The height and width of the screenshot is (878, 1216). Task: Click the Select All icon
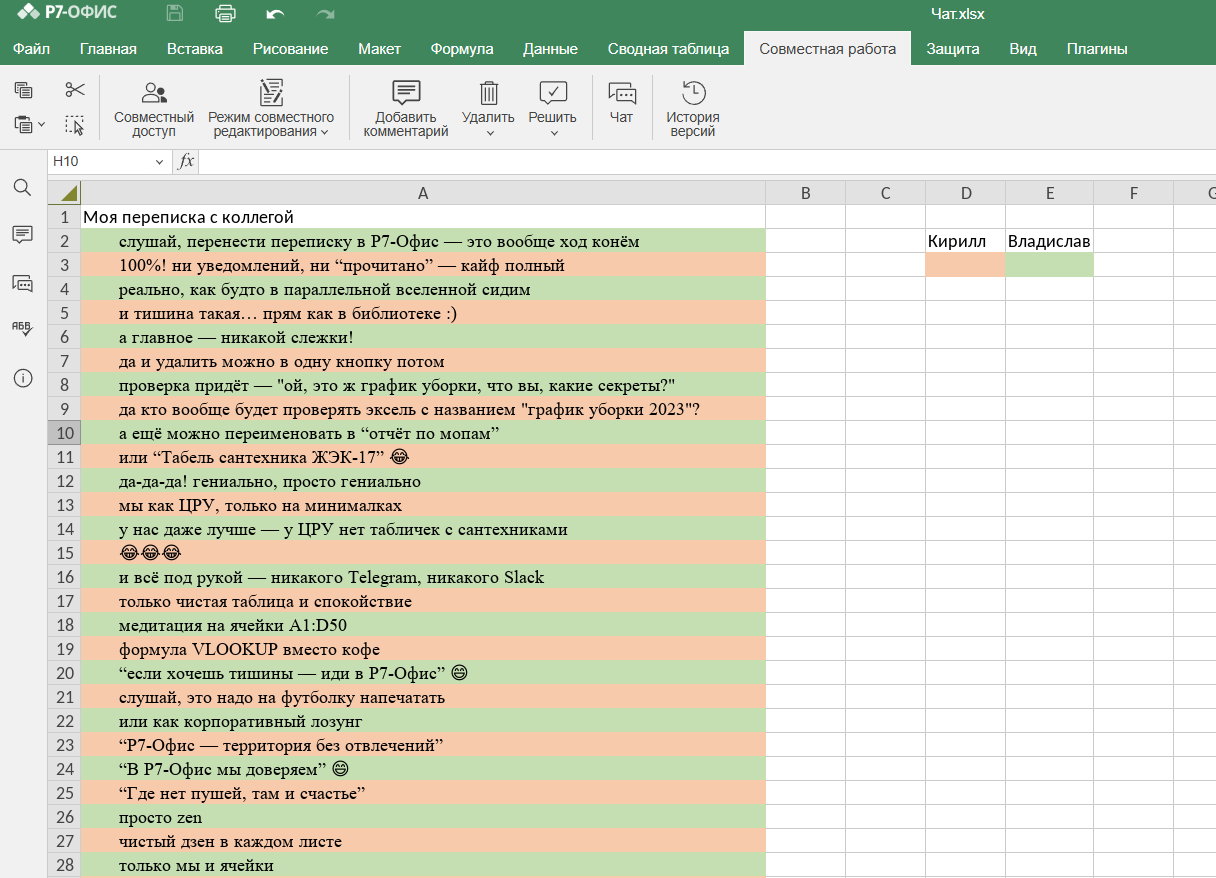75,125
